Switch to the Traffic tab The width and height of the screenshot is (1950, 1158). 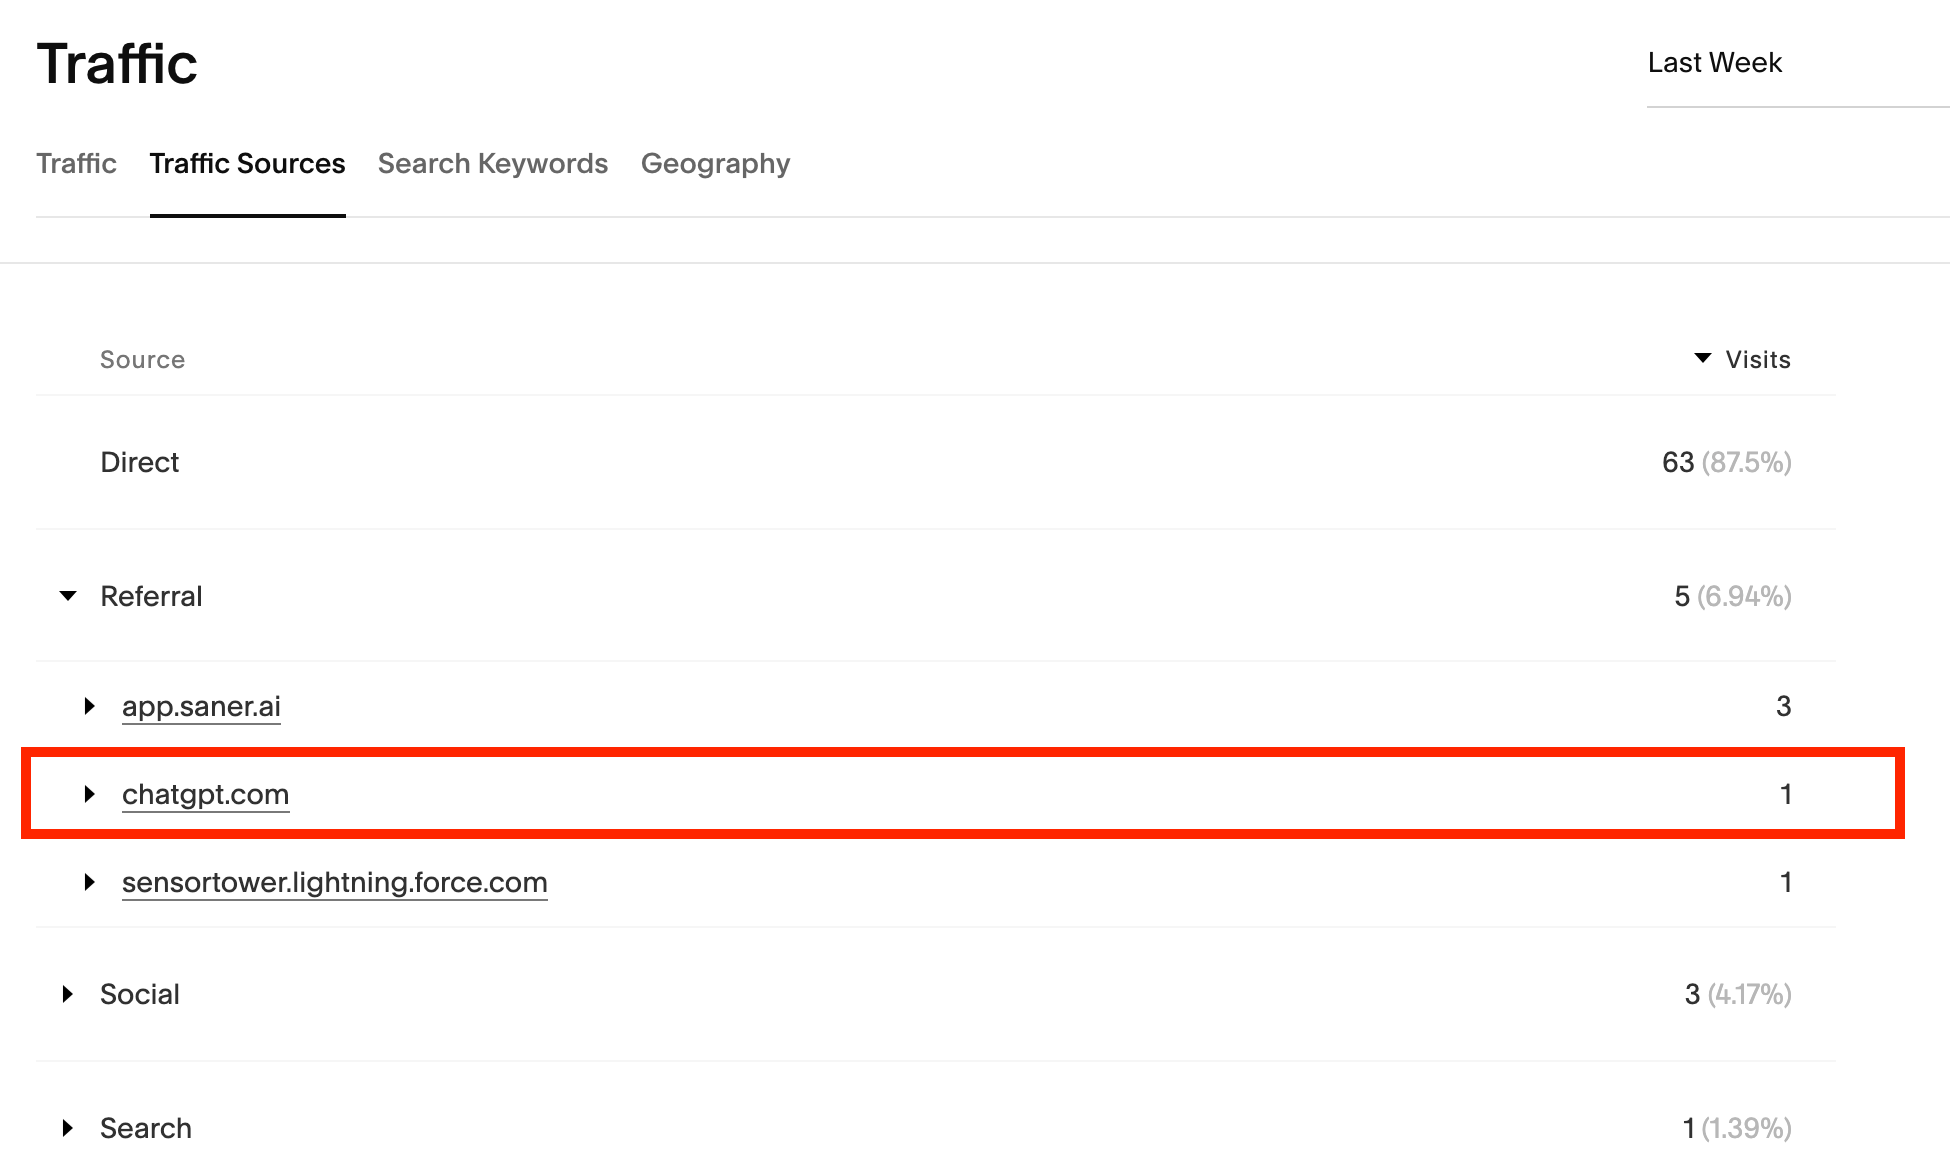(x=76, y=163)
